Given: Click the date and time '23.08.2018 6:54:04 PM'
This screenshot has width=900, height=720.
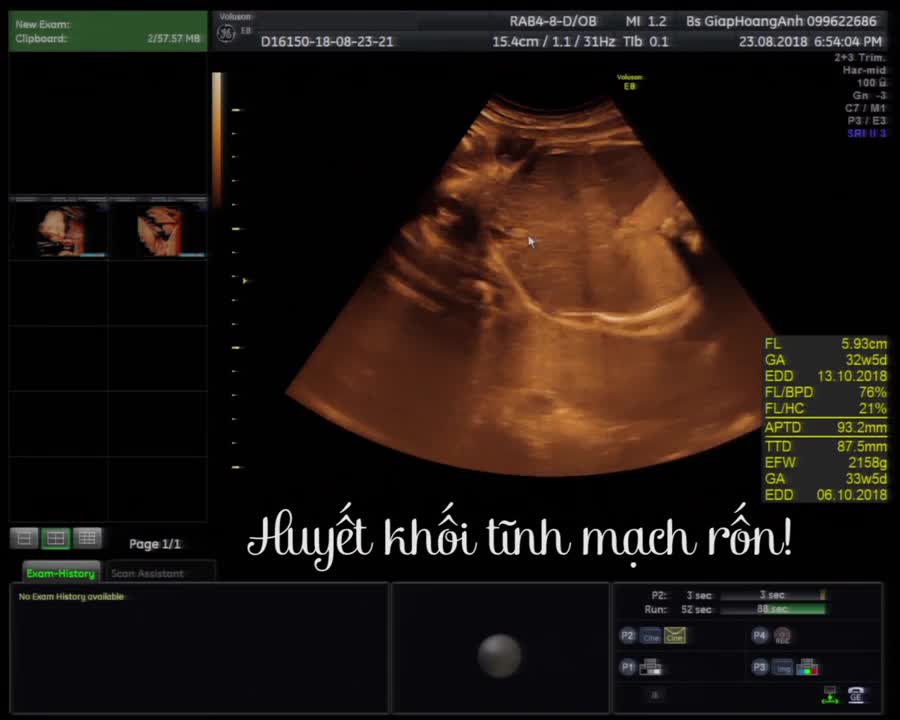Looking at the screenshot, I should pos(810,41).
